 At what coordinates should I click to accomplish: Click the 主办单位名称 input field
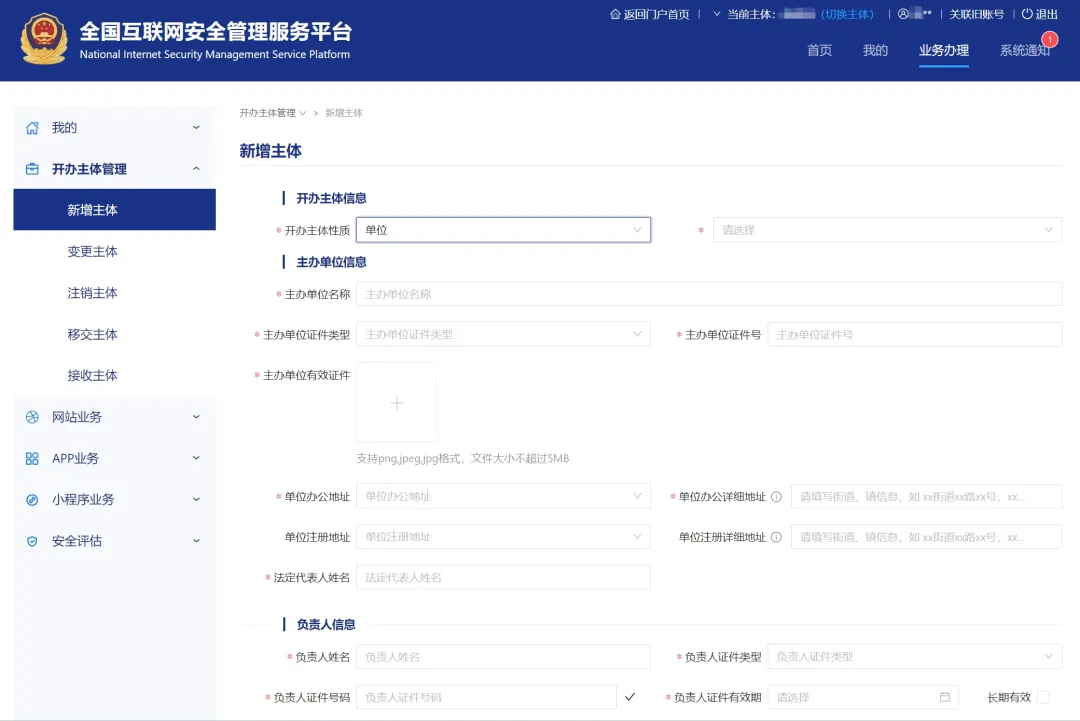point(708,294)
